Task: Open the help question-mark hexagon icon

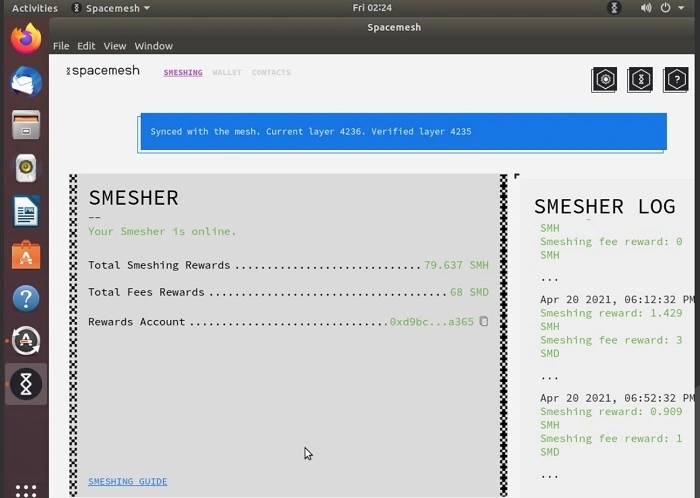Action: coord(676,80)
